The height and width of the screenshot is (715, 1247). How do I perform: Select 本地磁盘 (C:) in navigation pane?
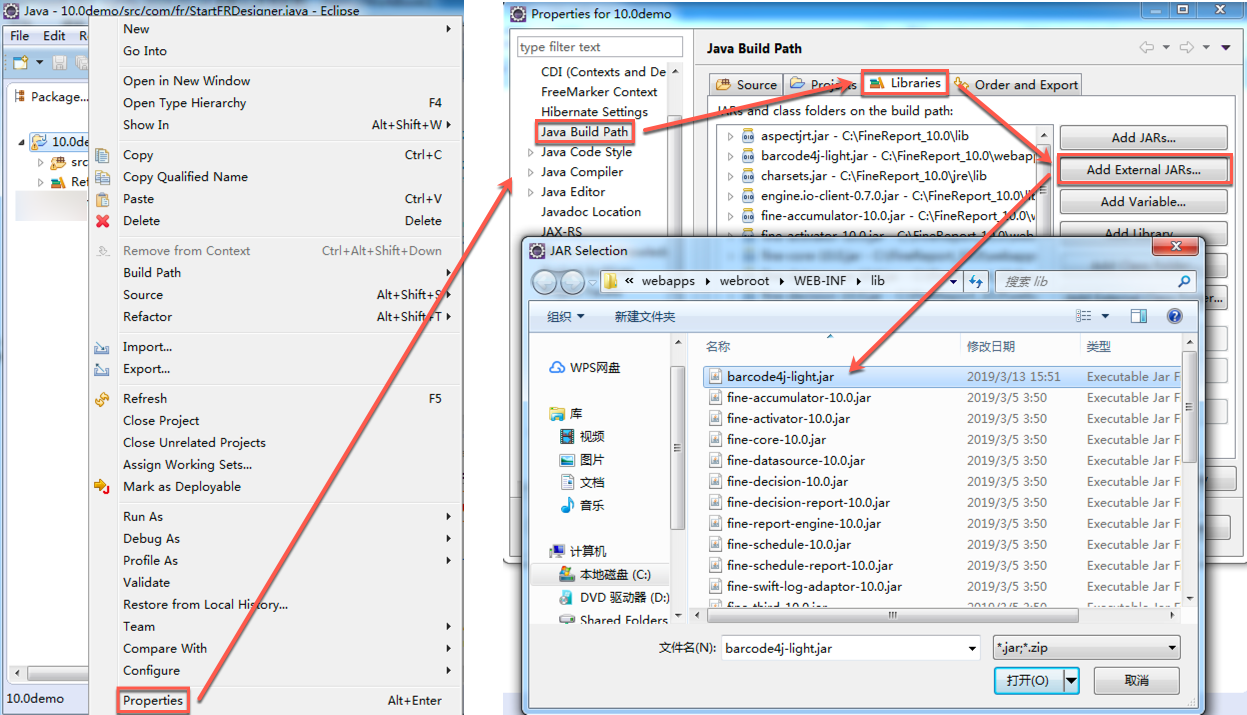(616, 575)
